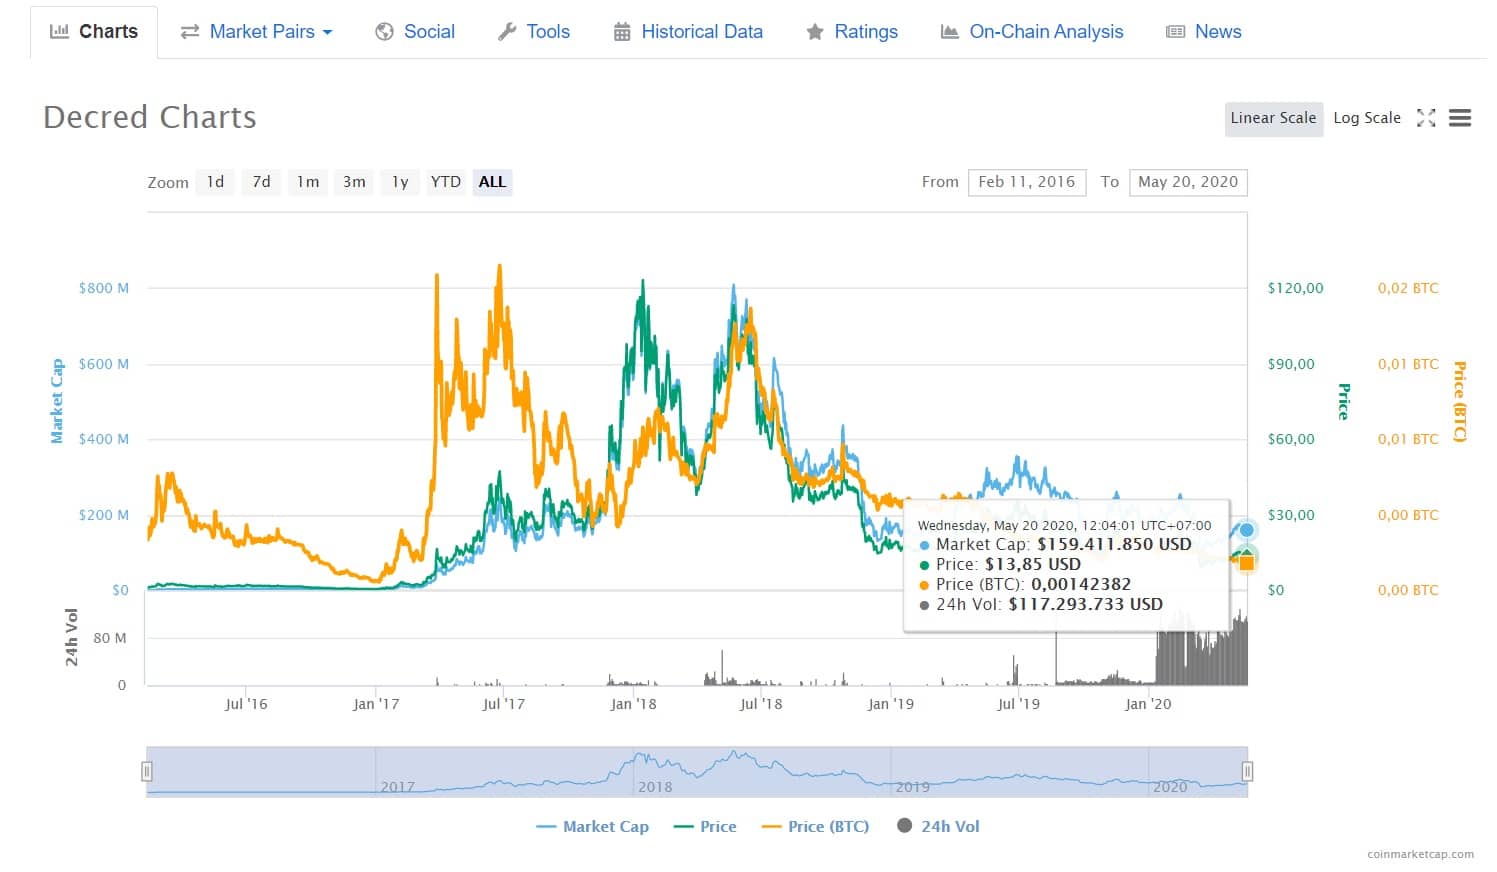Screen dimensions: 1497x872
Task: Click the orange Price (BTC) data point marker
Action: tap(1246, 563)
